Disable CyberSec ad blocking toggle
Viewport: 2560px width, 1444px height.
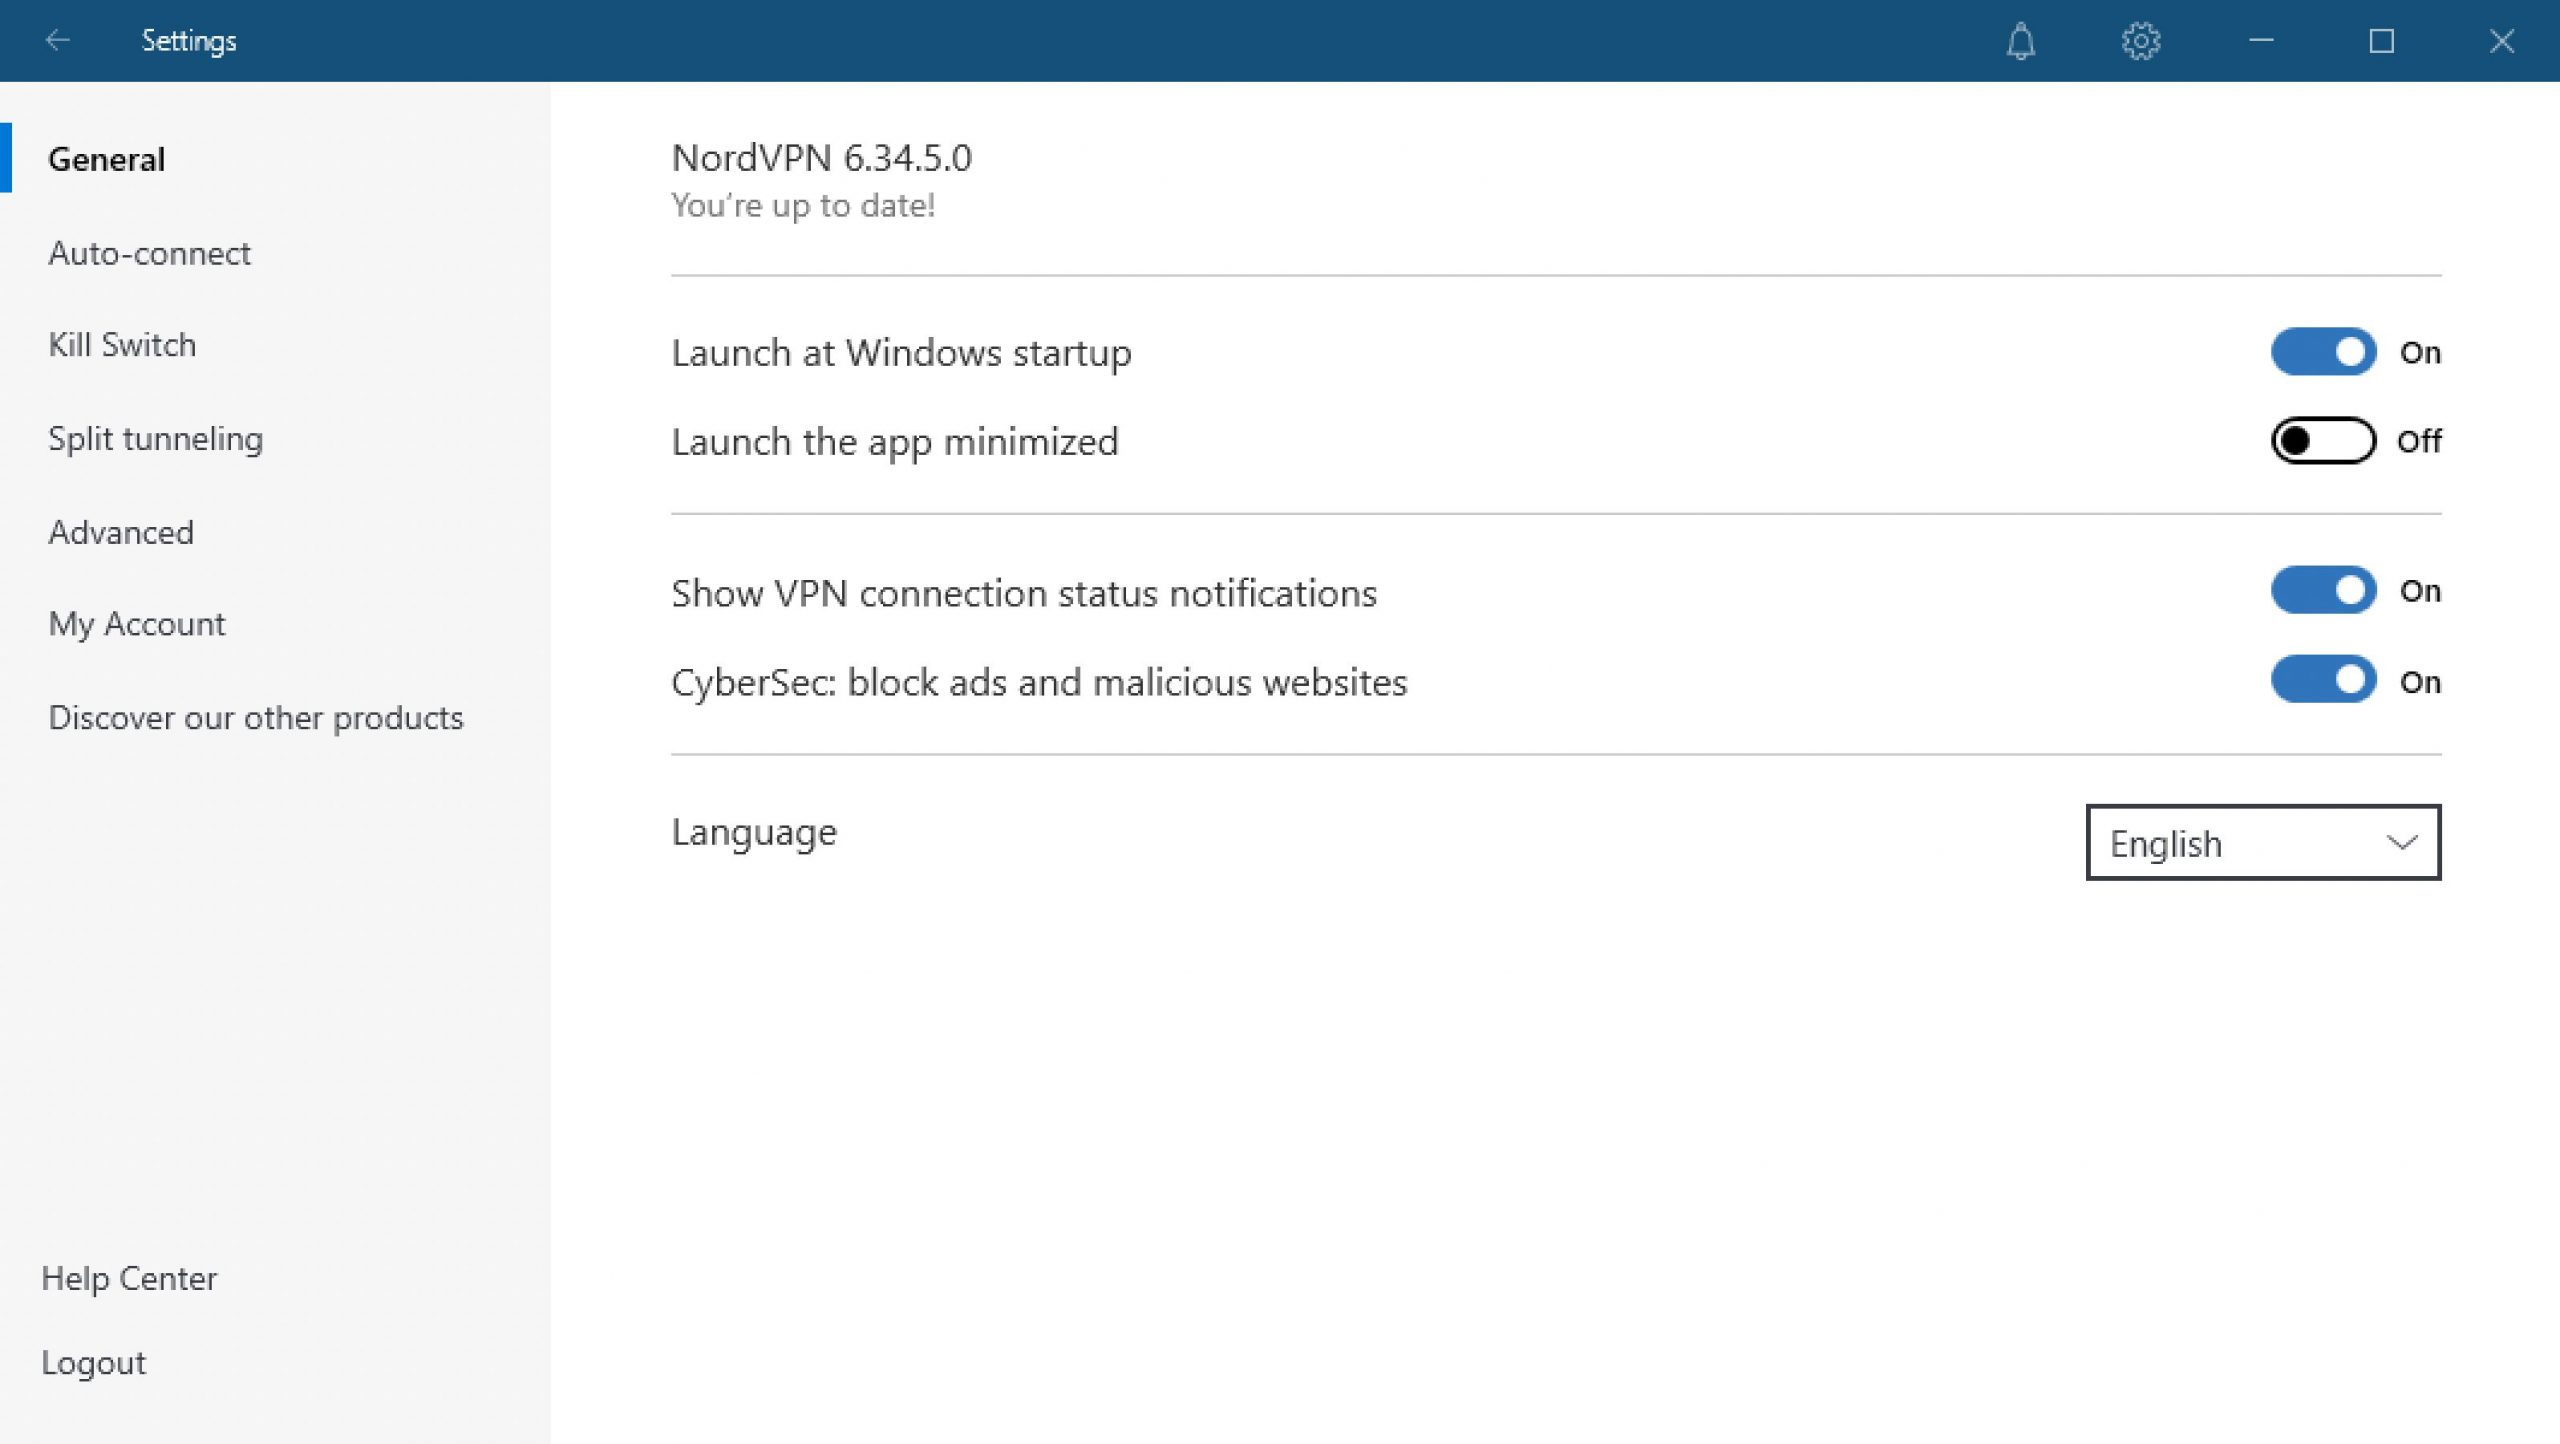(2323, 681)
